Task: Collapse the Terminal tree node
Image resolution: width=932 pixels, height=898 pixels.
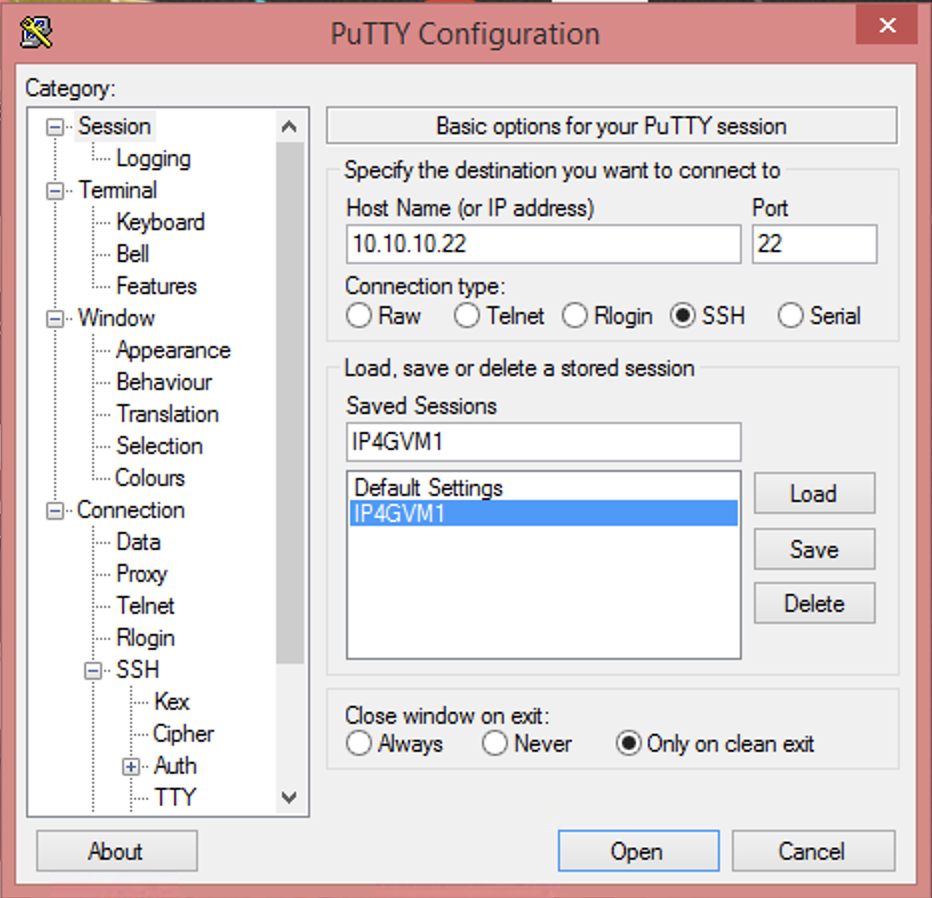Action: coord(55,191)
